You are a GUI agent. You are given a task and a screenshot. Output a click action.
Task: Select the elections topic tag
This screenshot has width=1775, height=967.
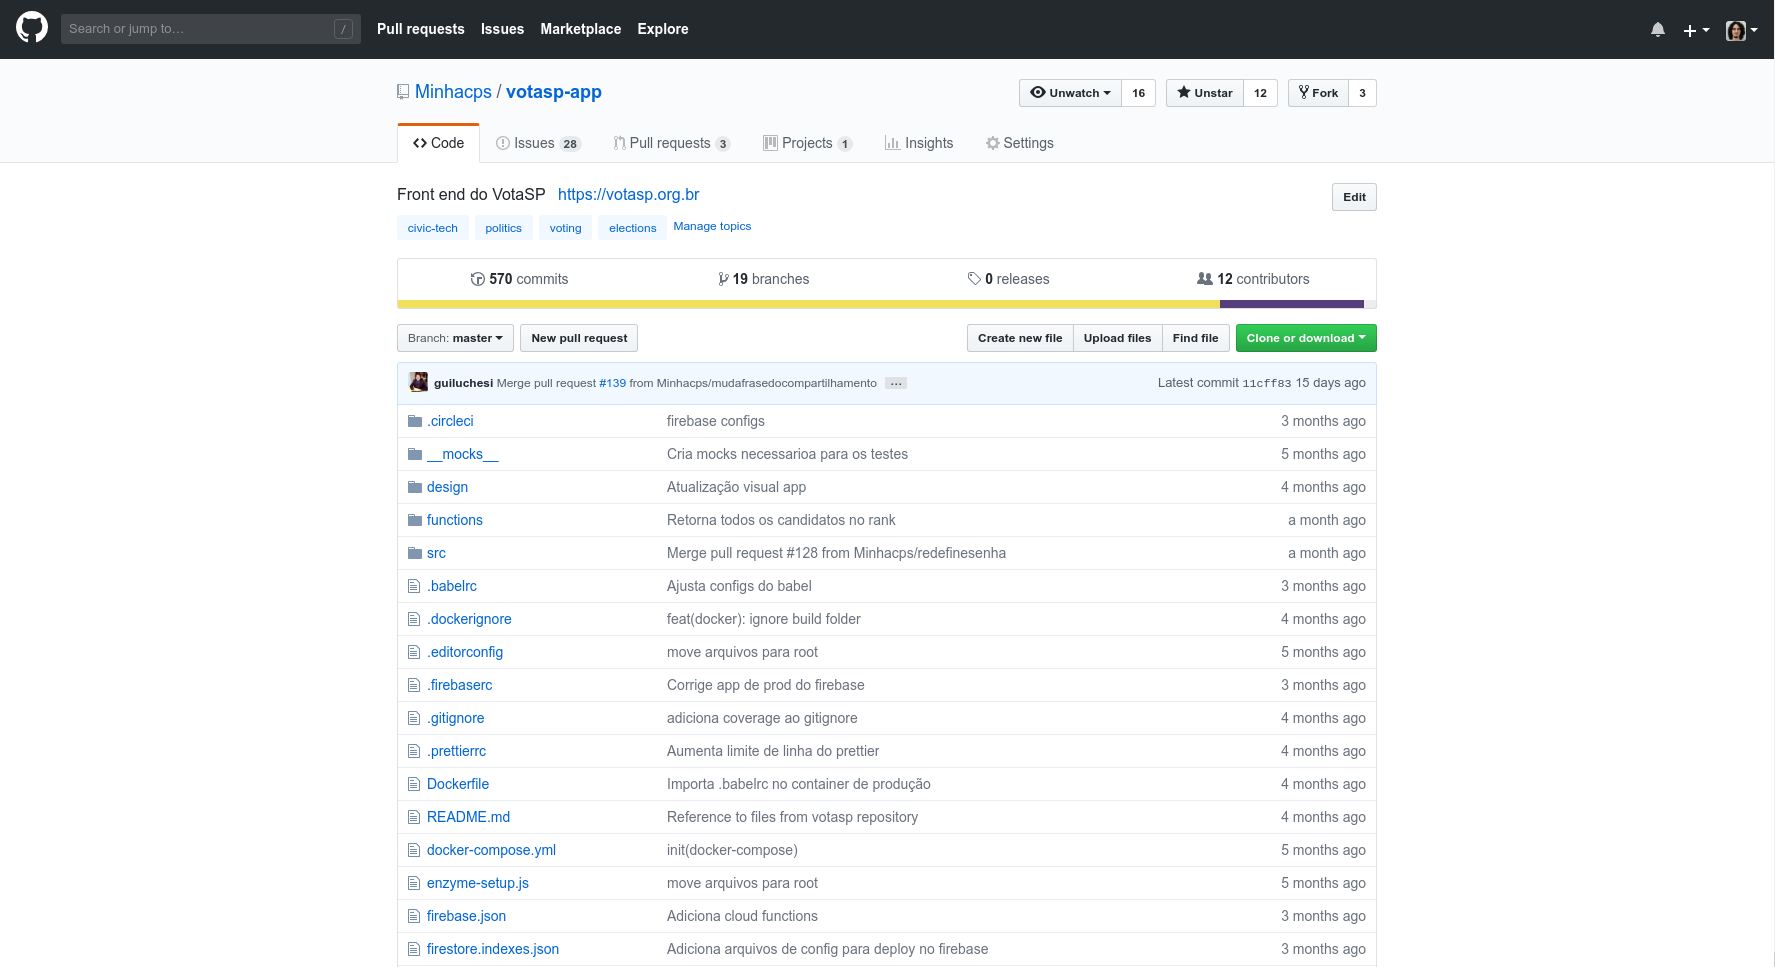click(x=633, y=228)
